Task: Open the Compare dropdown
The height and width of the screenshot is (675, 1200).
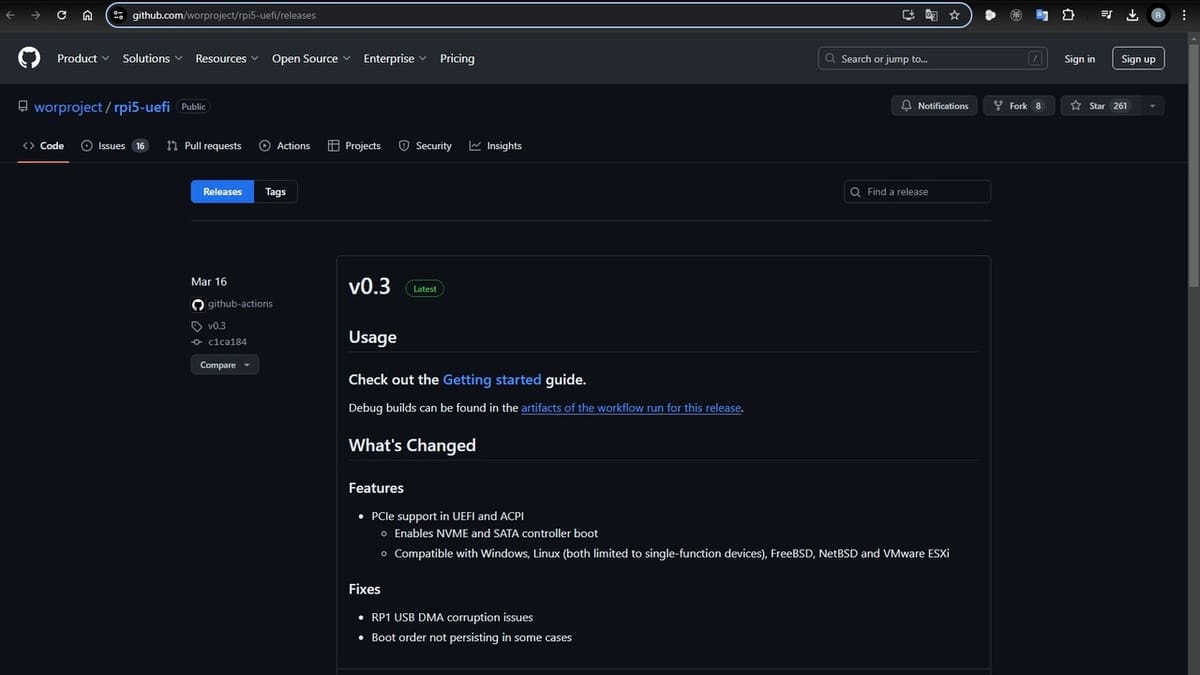Action: [x=225, y=365]
